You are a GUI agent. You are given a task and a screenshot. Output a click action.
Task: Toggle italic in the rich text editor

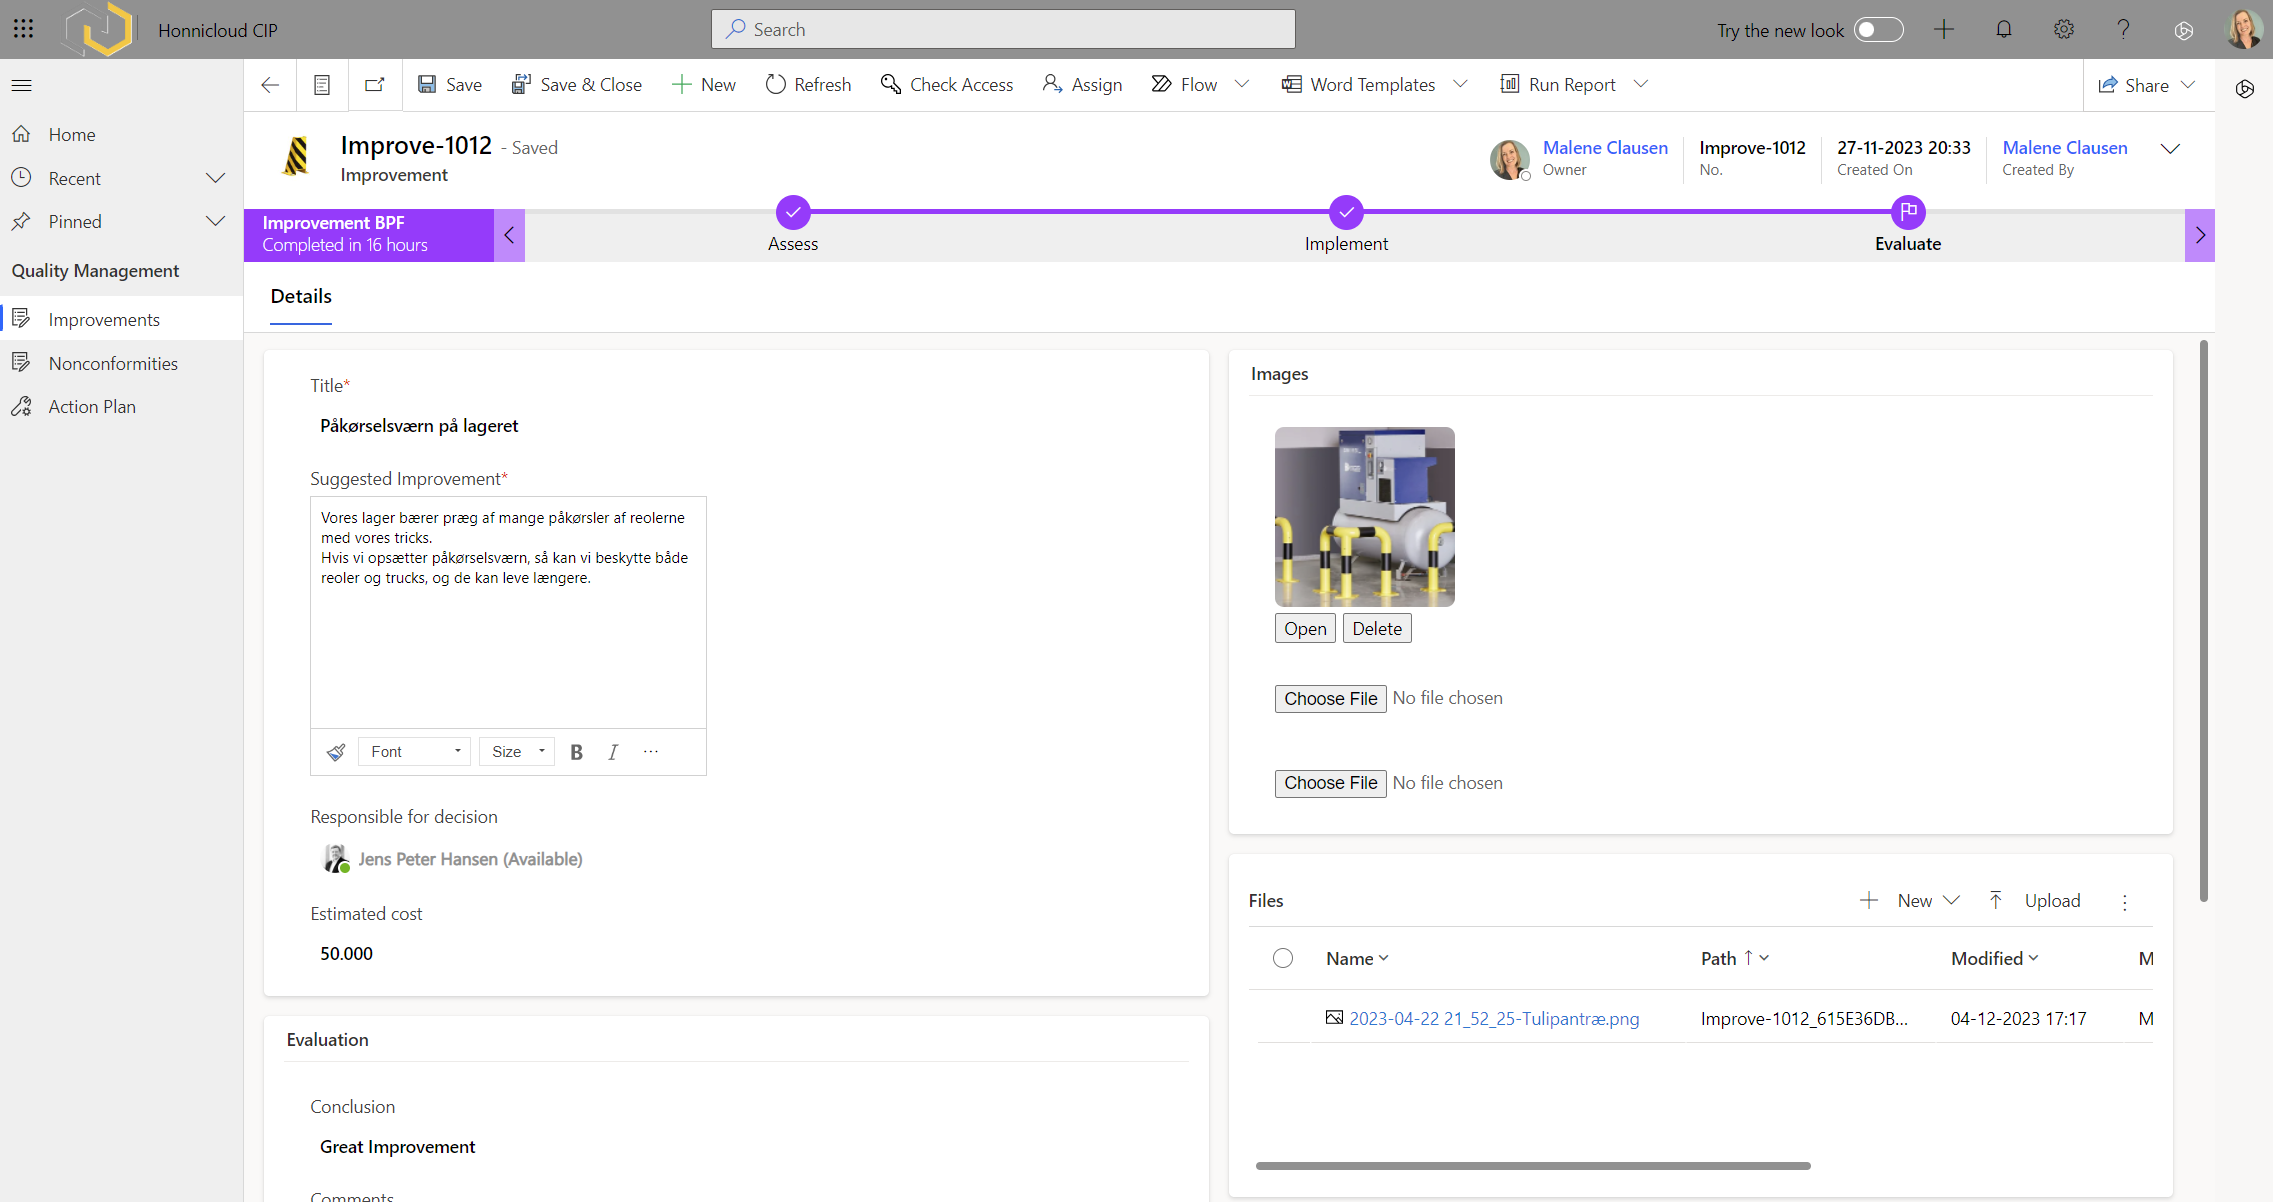[613, 752]
